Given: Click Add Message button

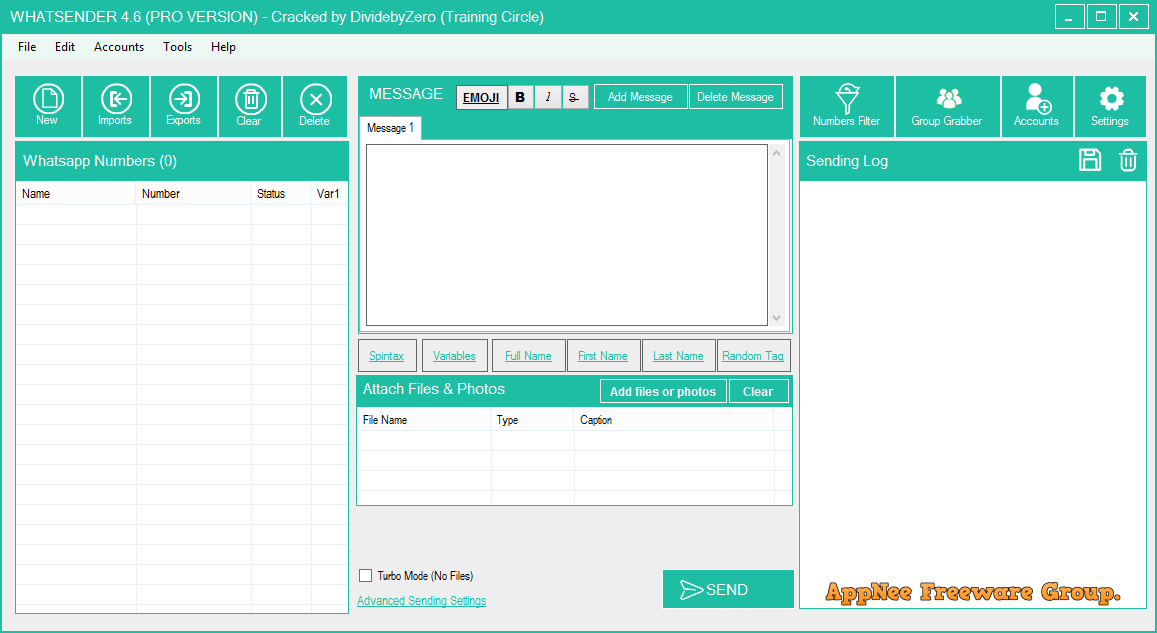Looking at the screenshot, I should (x=640, y=97).
